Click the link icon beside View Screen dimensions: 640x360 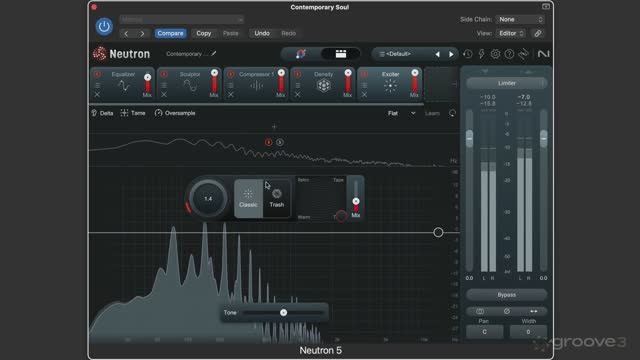click(538, 33)
